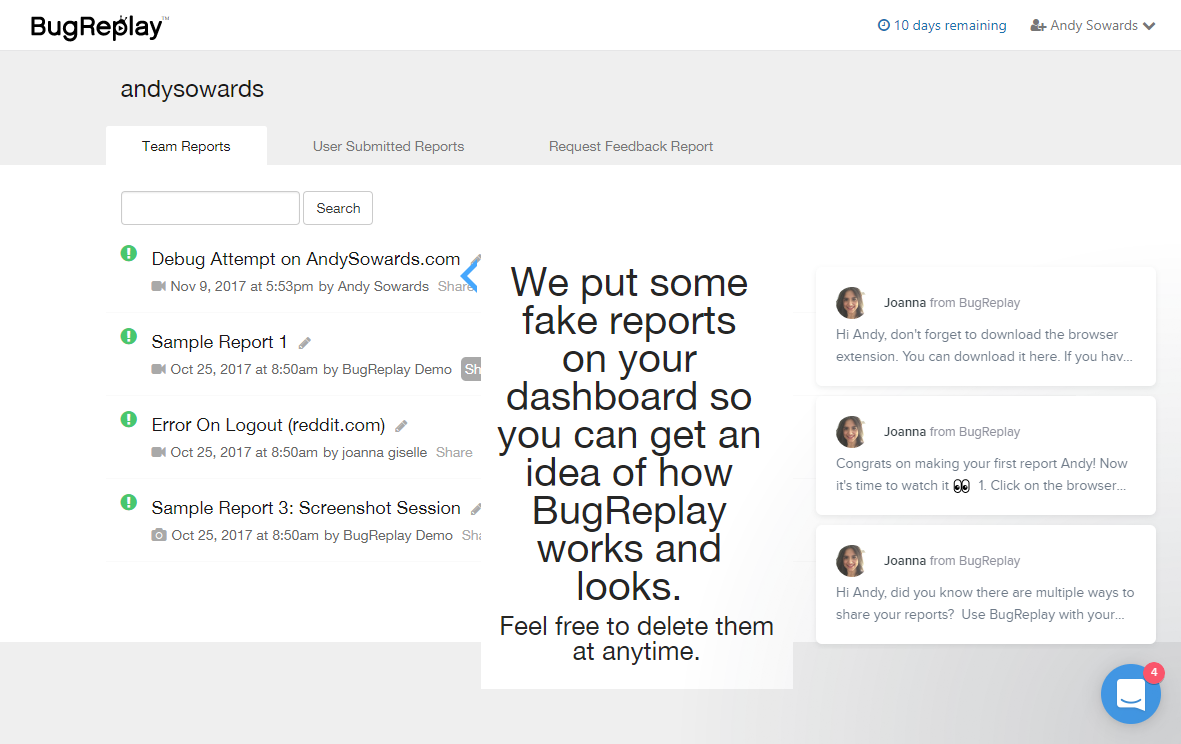The image size is (1181, 744).
Task: Click the 10 days remaining link
Action: (x=942, y=26)
